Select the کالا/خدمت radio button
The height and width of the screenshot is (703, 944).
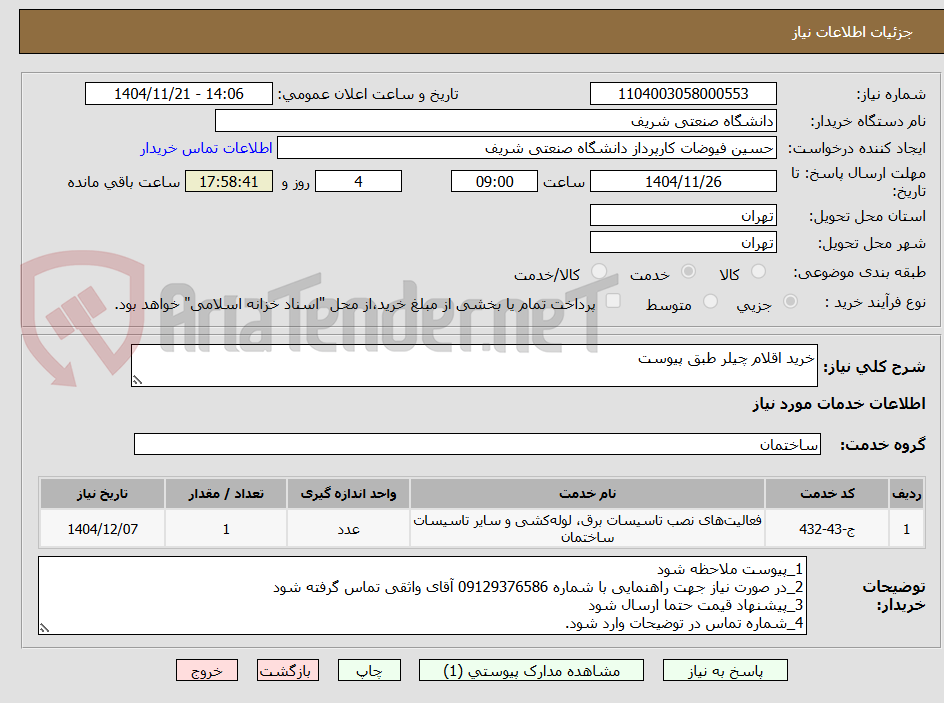pyautogui.click(x=598, y=271)
